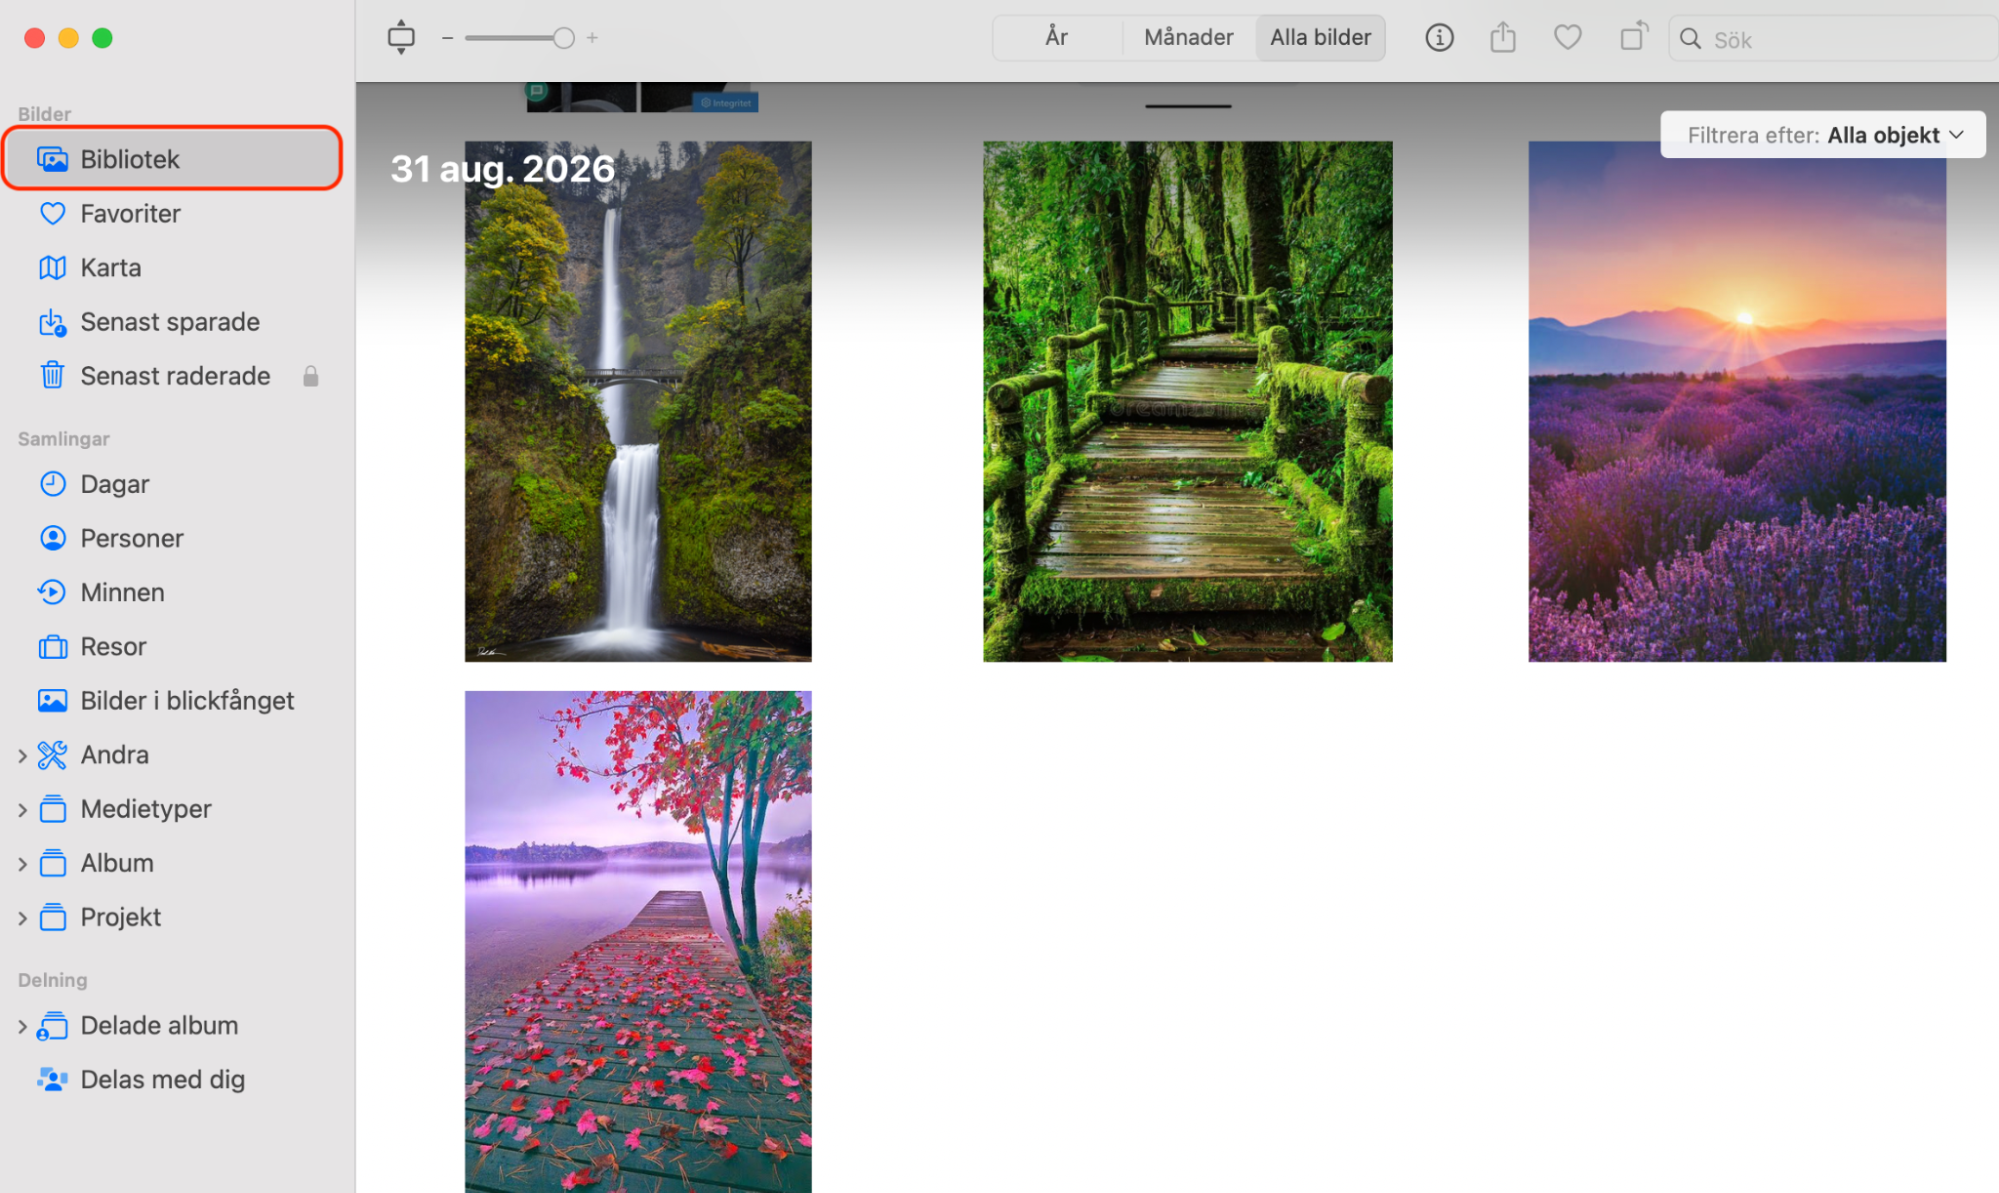Image resolution: width=1999 pixels, height=1193 pixels.
Task: Click the thumbnail zoom slider knob
Action: (x=564, y=38)
